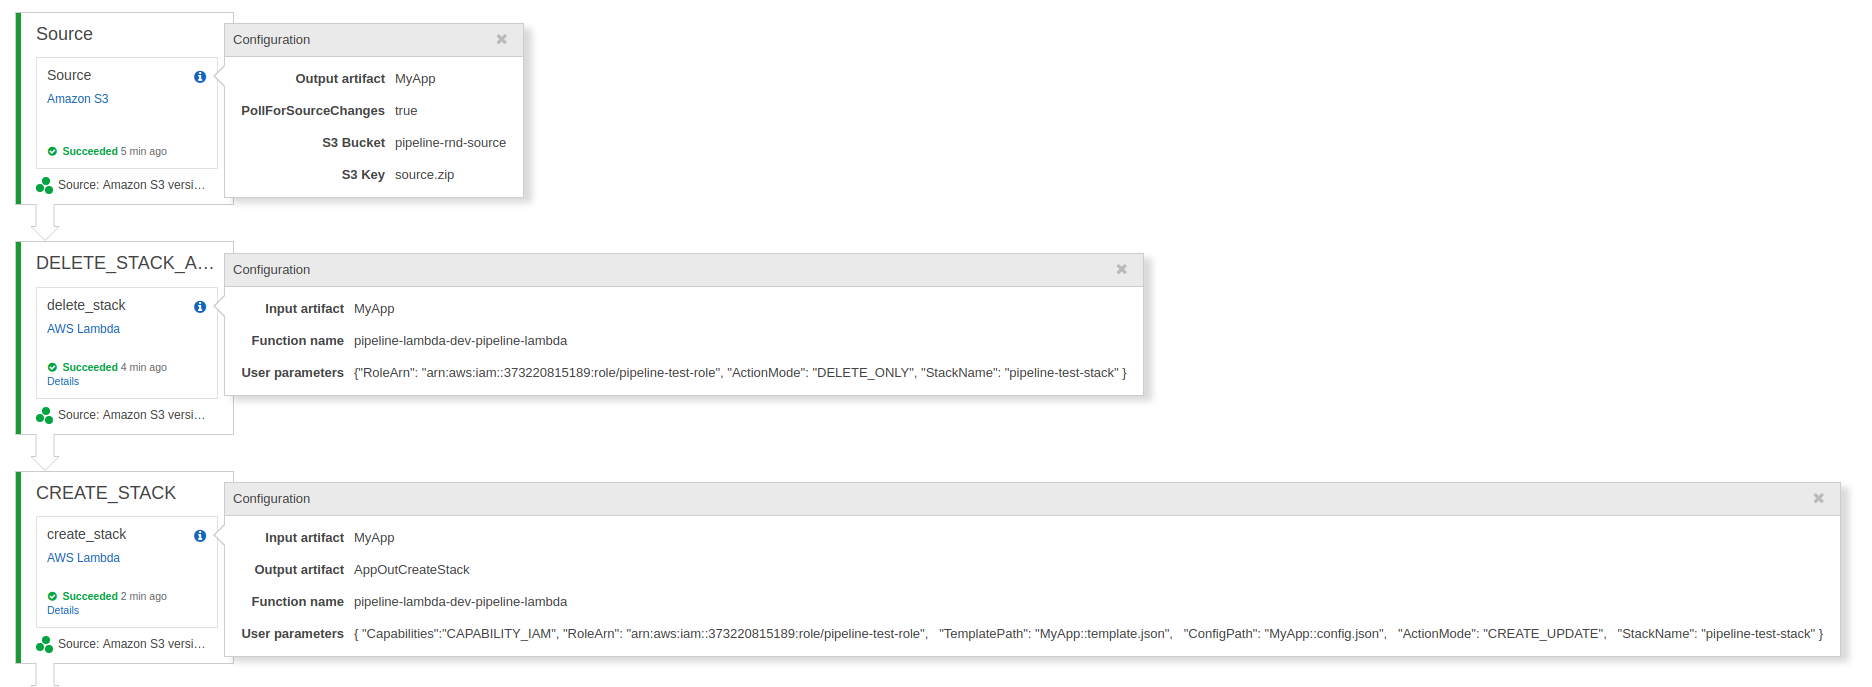Close the create_stack Configuration popup

1819,498
